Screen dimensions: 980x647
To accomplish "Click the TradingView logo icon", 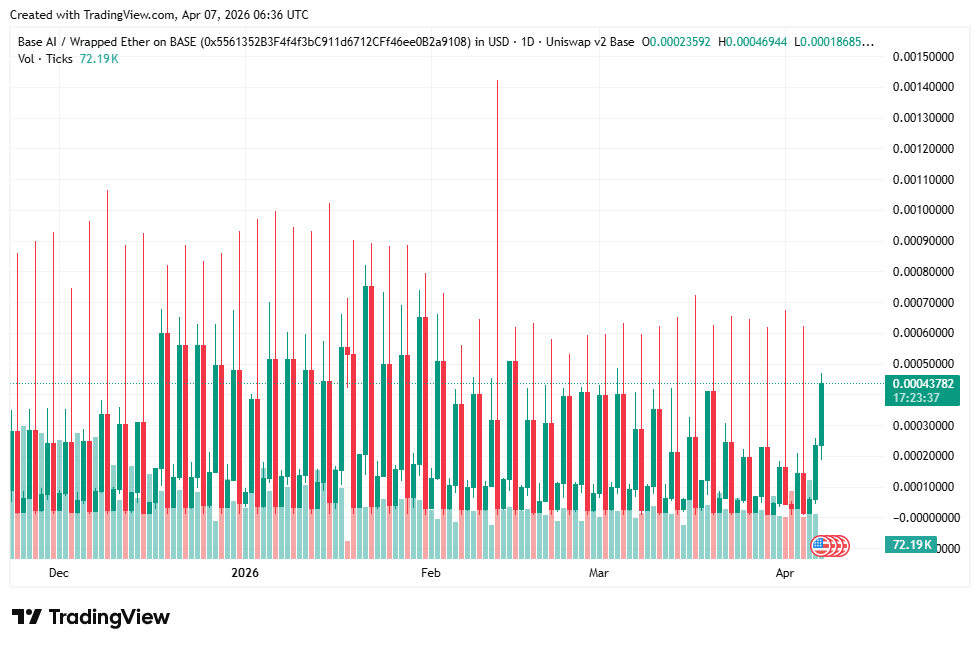I will coord(26,617).
